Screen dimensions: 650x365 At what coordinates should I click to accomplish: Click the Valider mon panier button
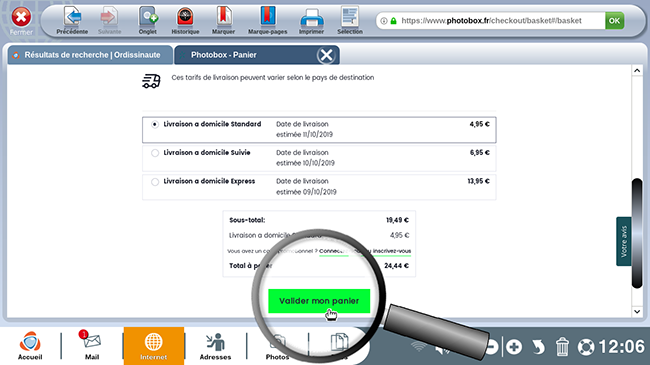coord(319,301)
